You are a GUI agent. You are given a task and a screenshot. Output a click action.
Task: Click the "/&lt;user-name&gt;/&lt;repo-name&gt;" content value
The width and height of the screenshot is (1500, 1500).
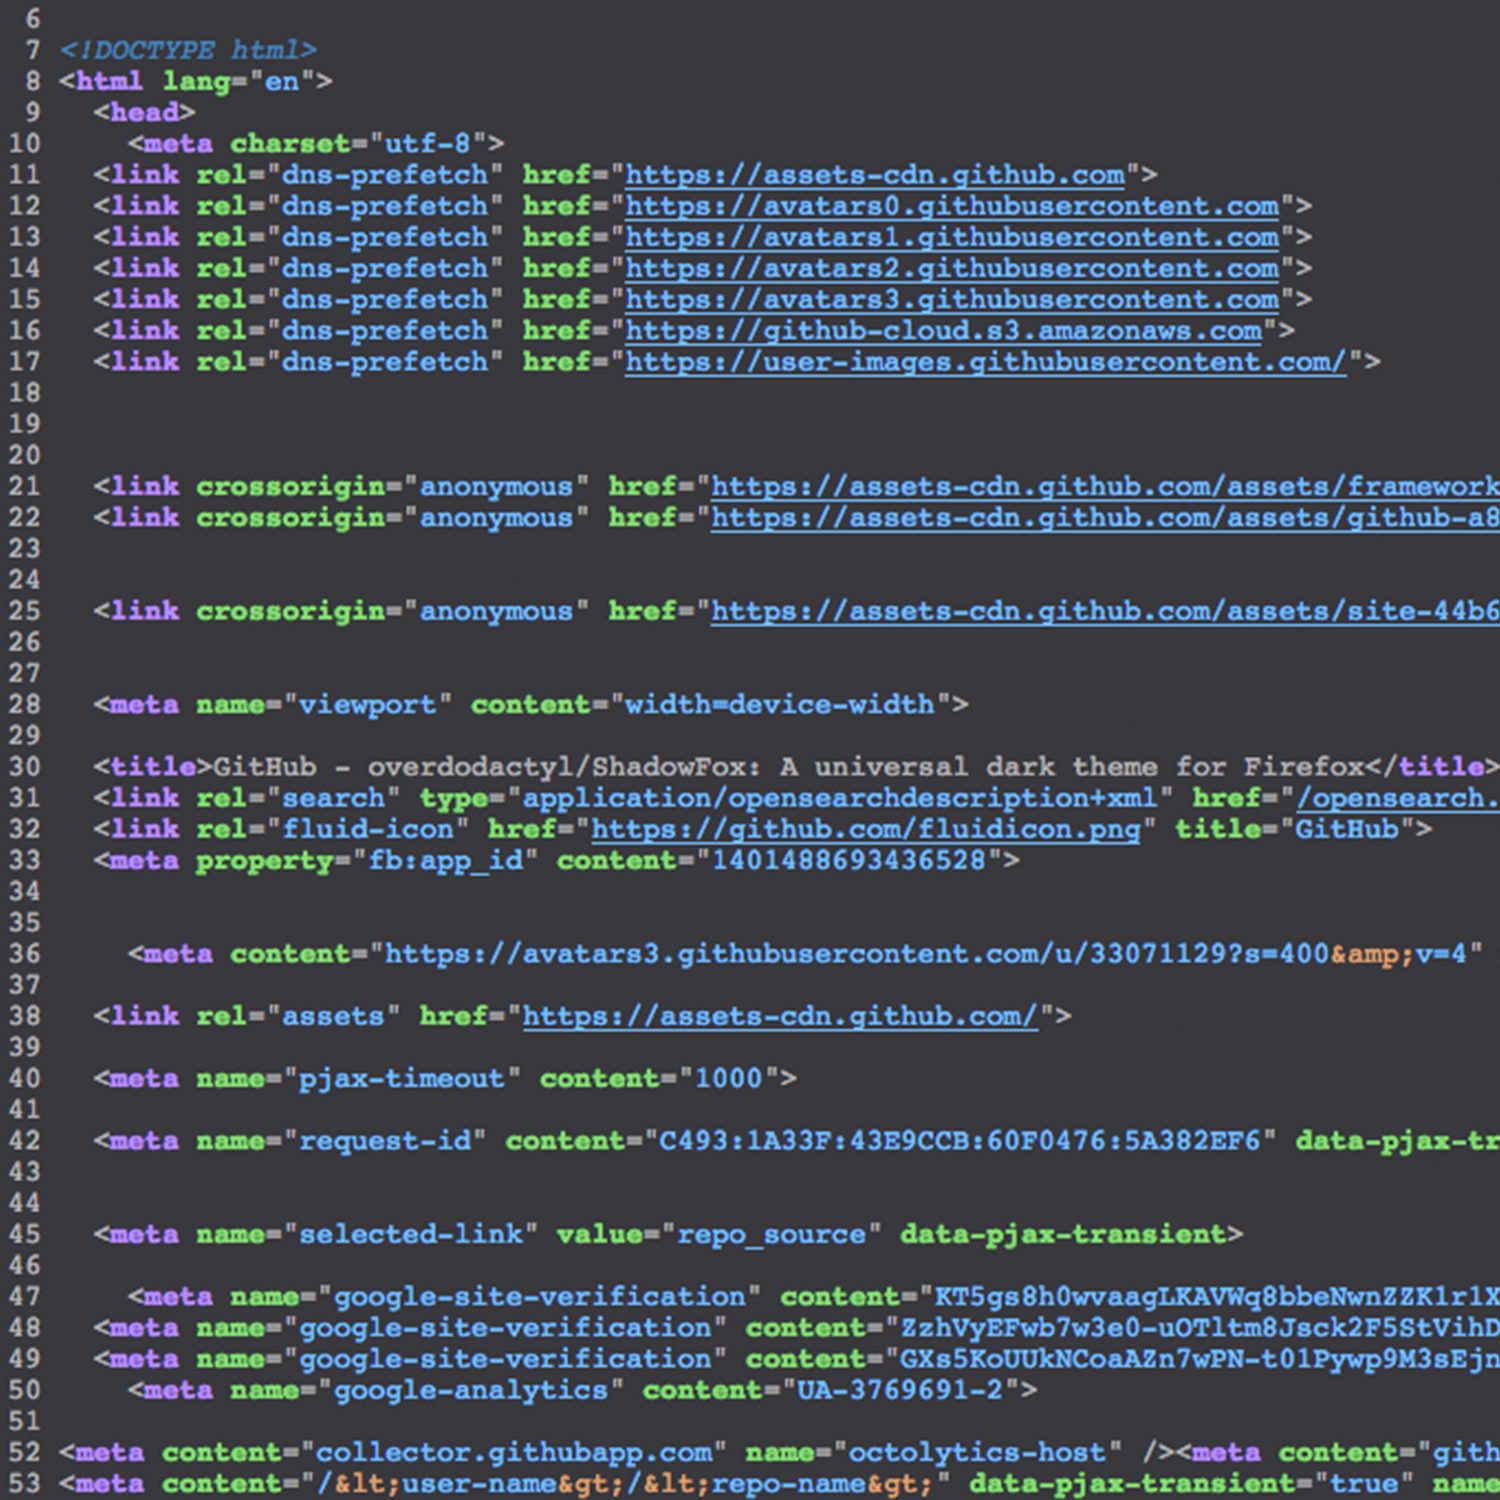pyautogui.click(x=625, y=1483)
